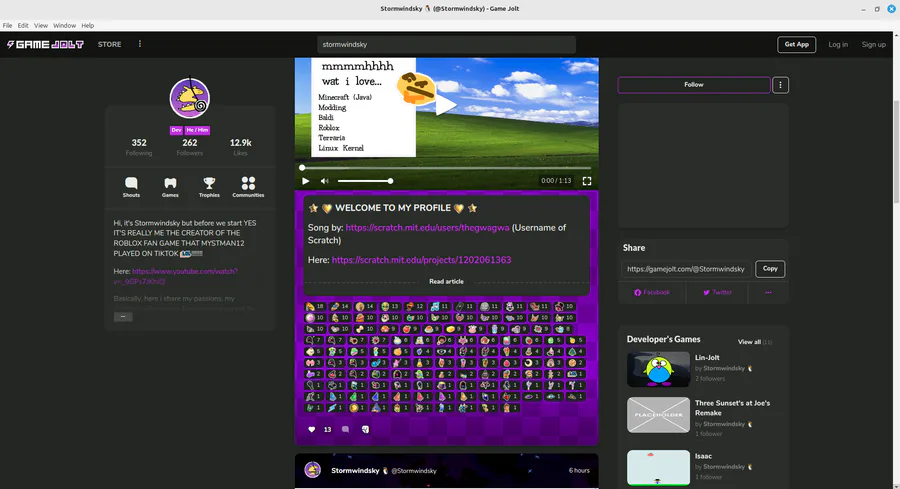Open the Trophies section of the profile

209,187
